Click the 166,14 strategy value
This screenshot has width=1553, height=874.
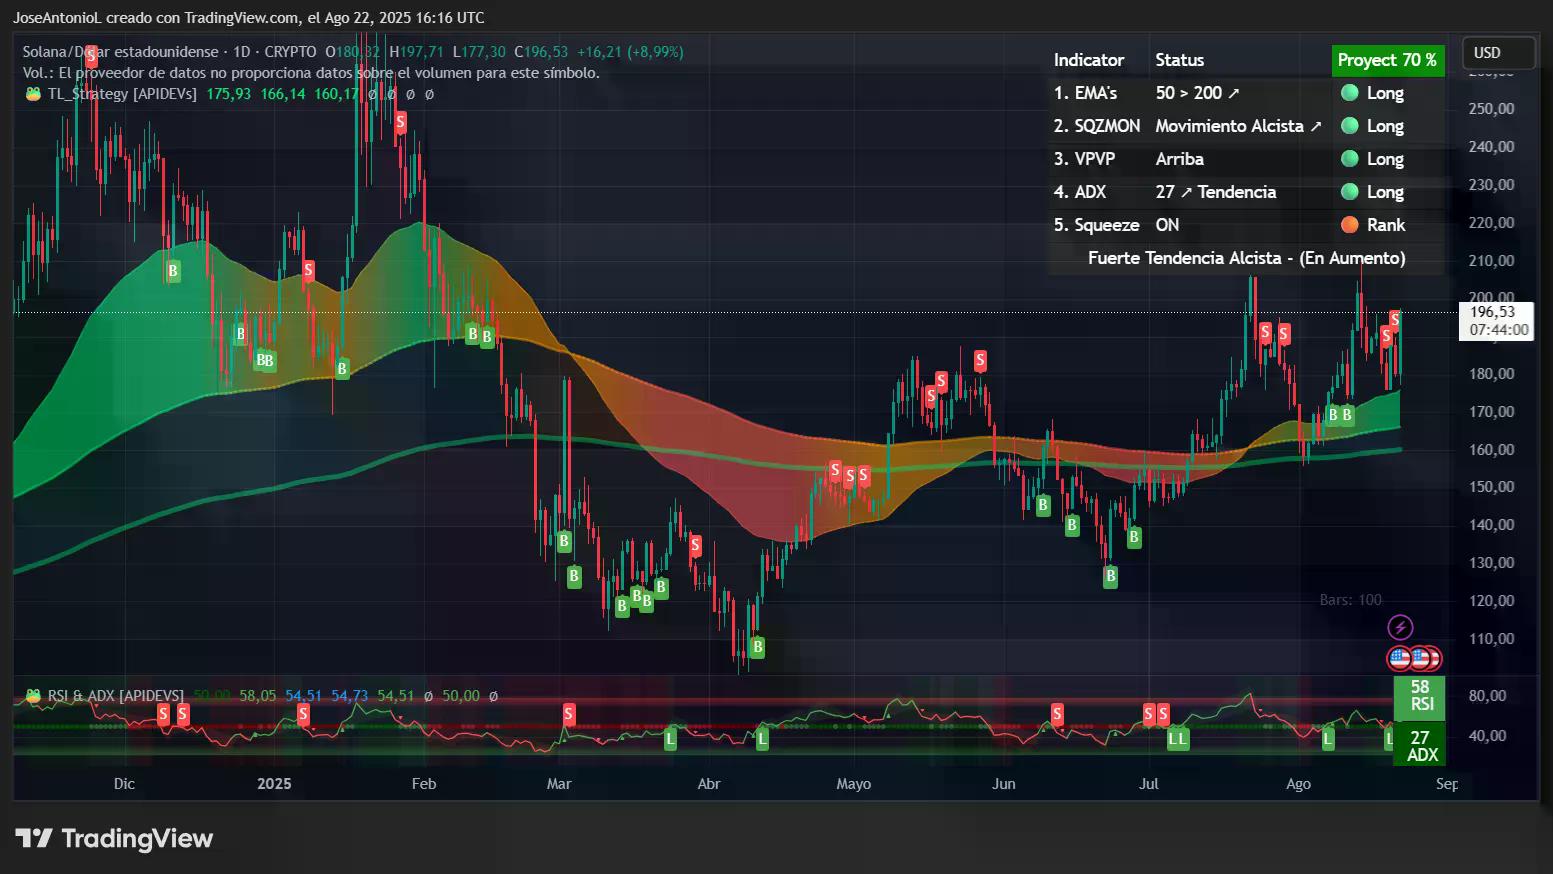click(x=283, y=94)
